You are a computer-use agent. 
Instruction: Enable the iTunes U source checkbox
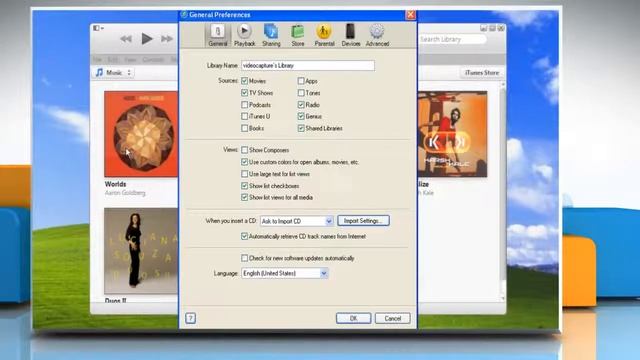click(x=244, y=116)
